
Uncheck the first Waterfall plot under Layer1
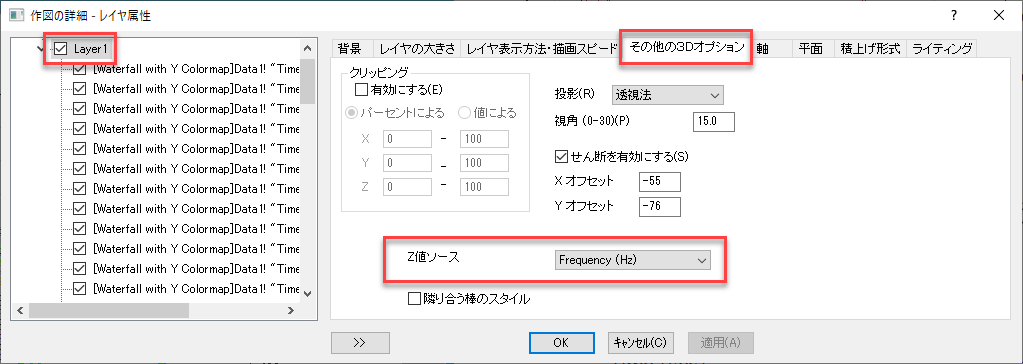click(x=80, y=69)
